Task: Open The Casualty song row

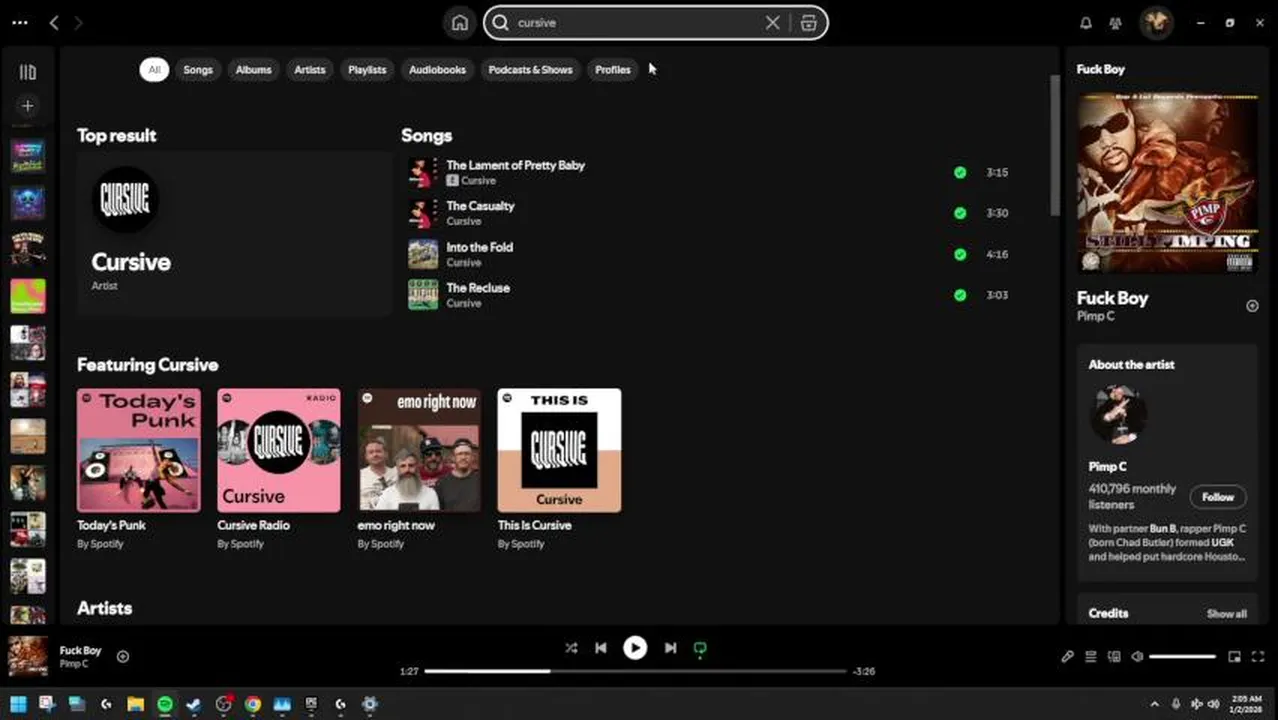Action: pos(710,213)
